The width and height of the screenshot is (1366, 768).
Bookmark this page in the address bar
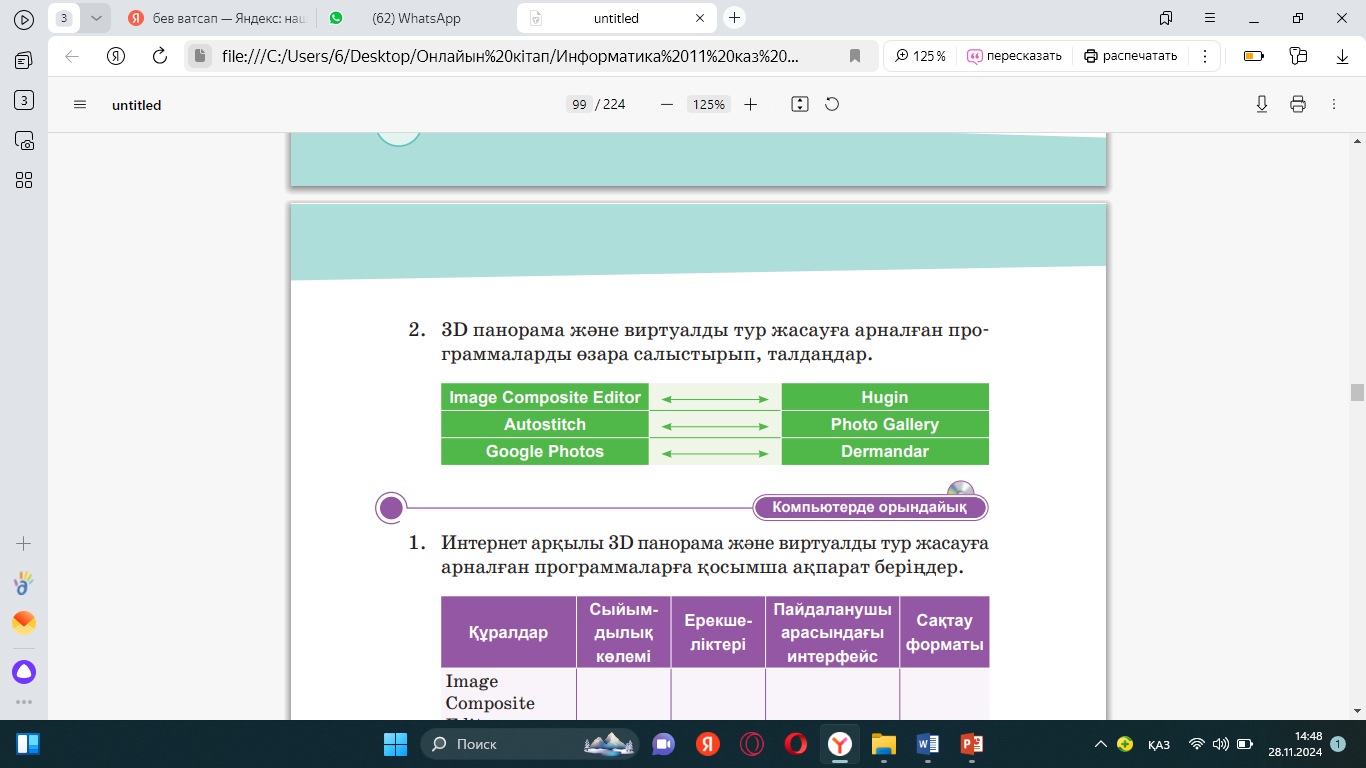(x=855, y=56)
